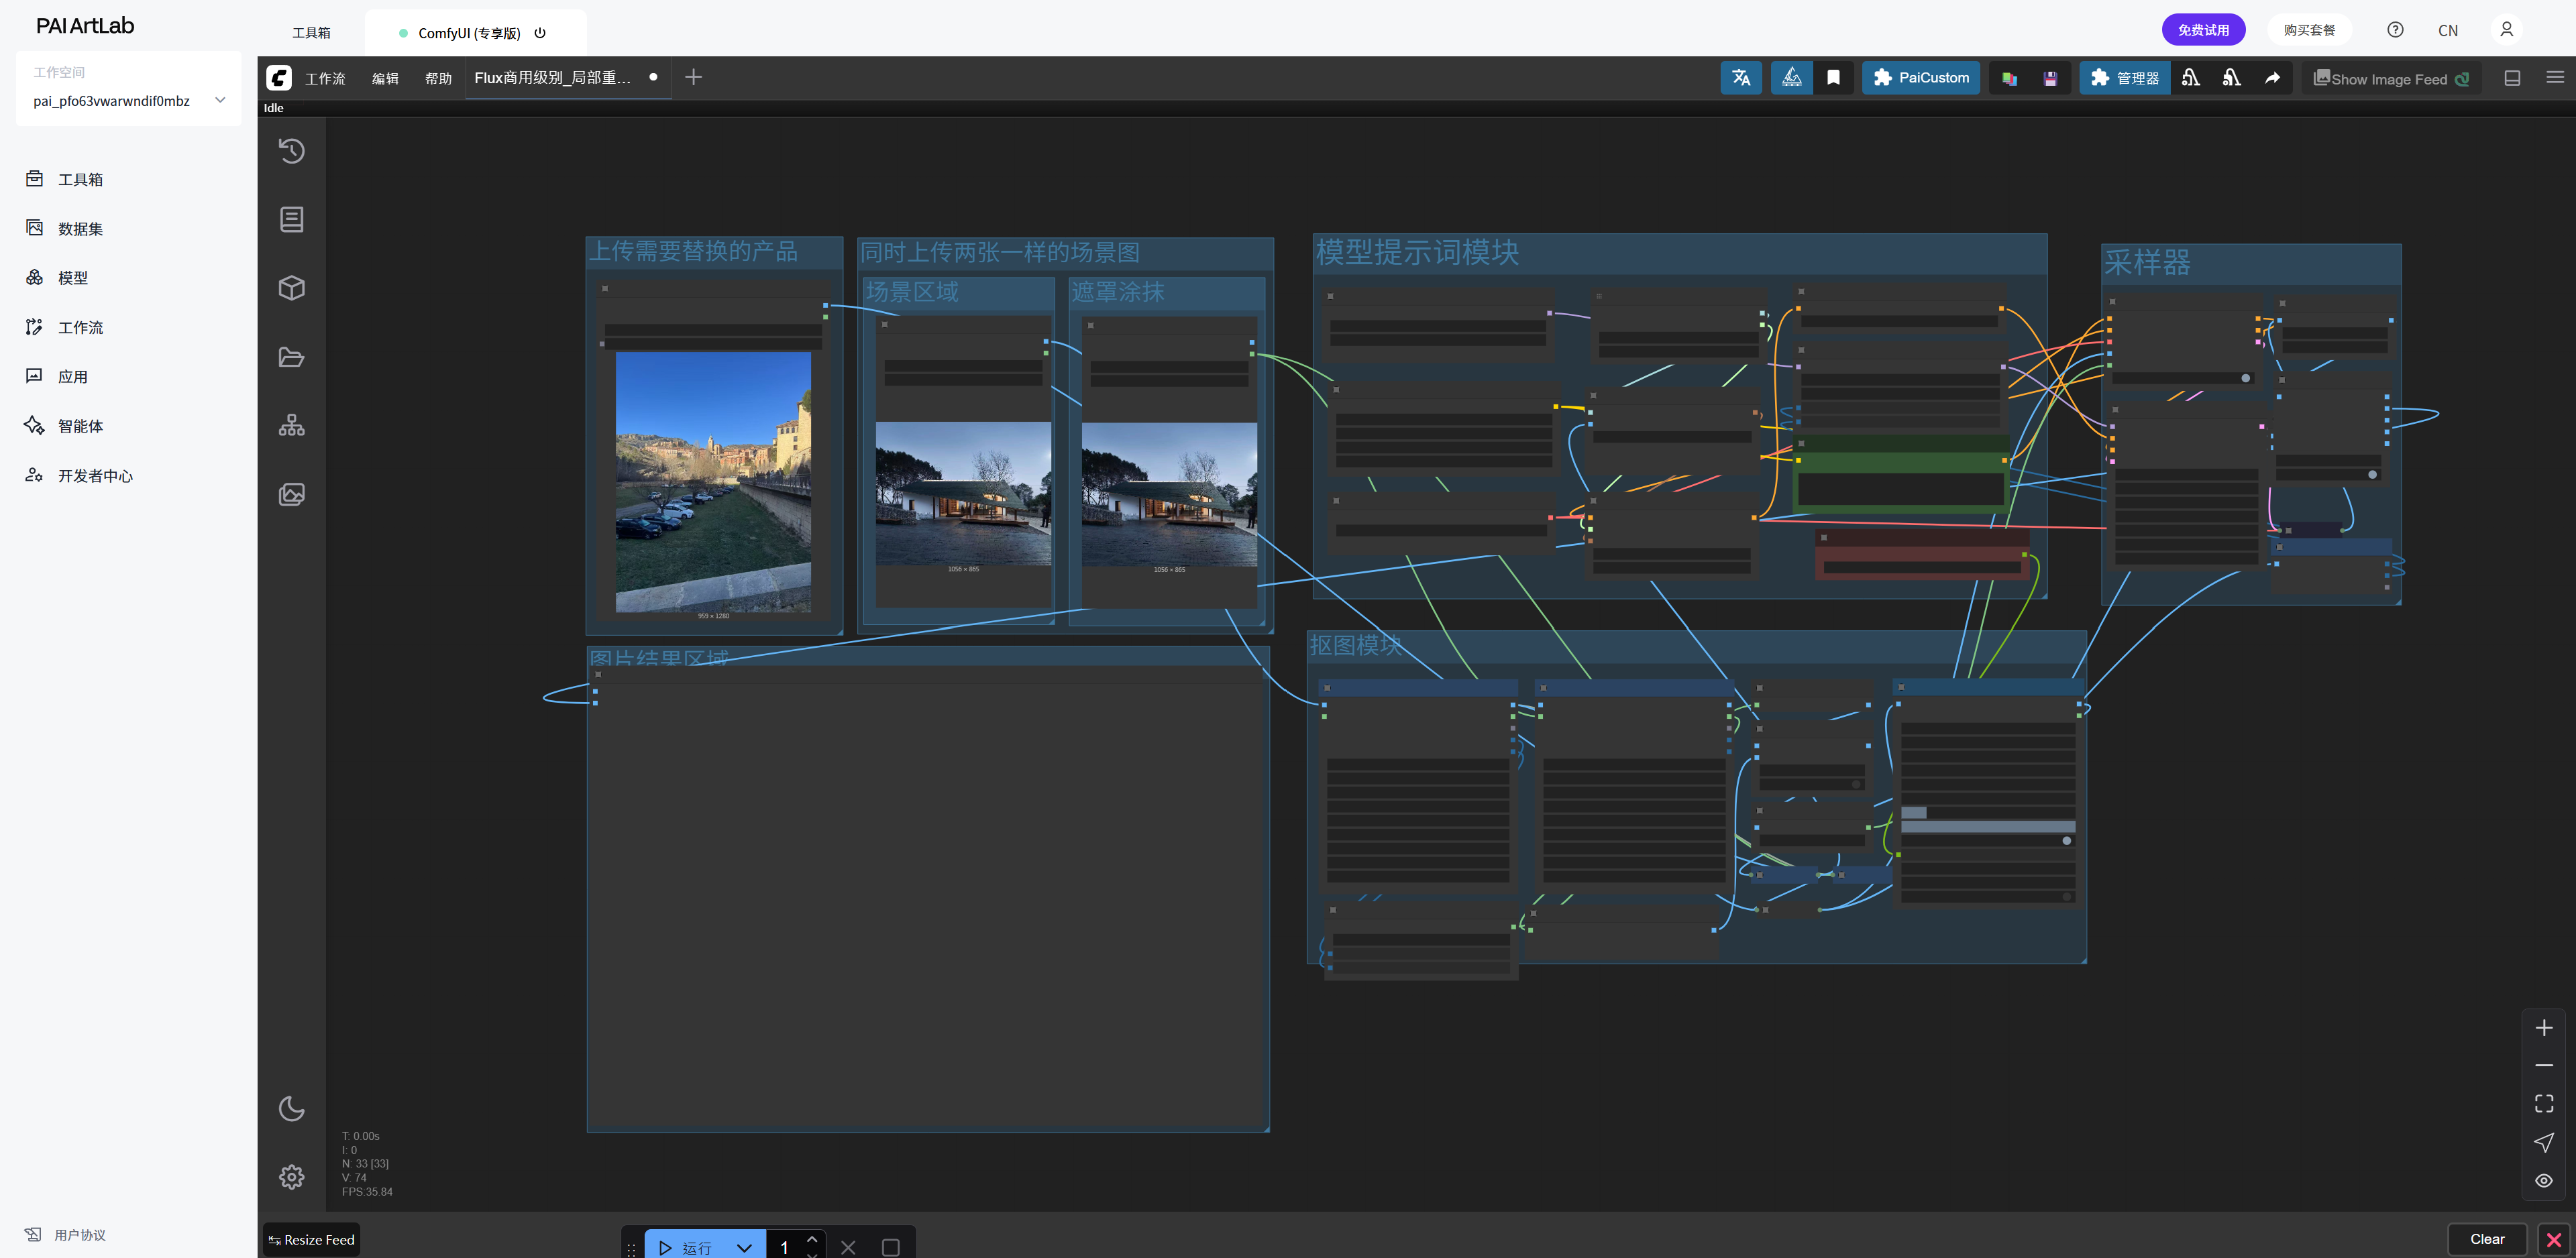The image size is (2576, 1258).
Task: Click the bookmark icon in toolbar
Action: tap(1833, 78)
